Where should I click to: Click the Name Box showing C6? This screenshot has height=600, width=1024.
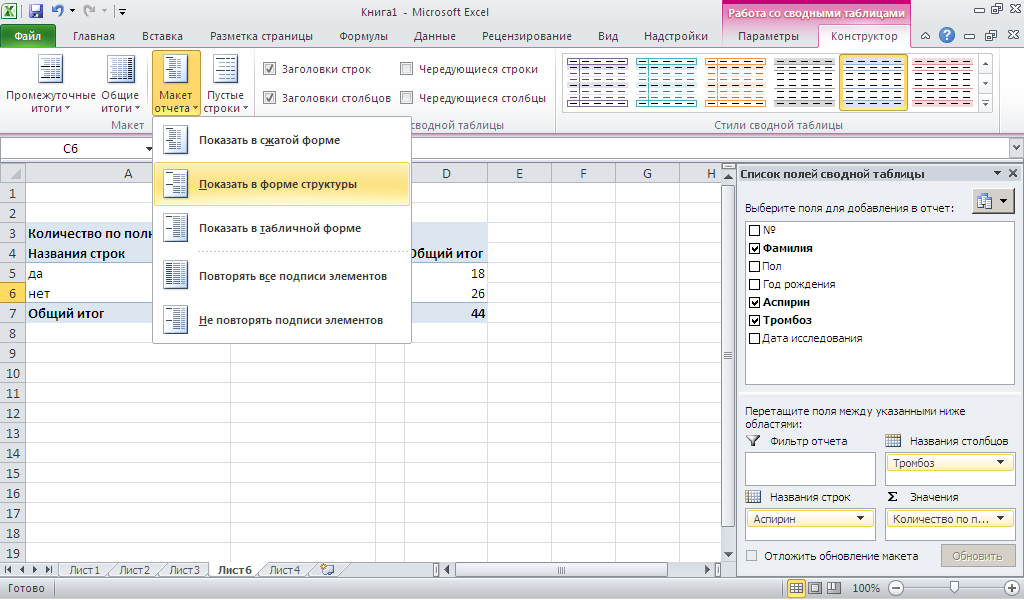(71, 149)
